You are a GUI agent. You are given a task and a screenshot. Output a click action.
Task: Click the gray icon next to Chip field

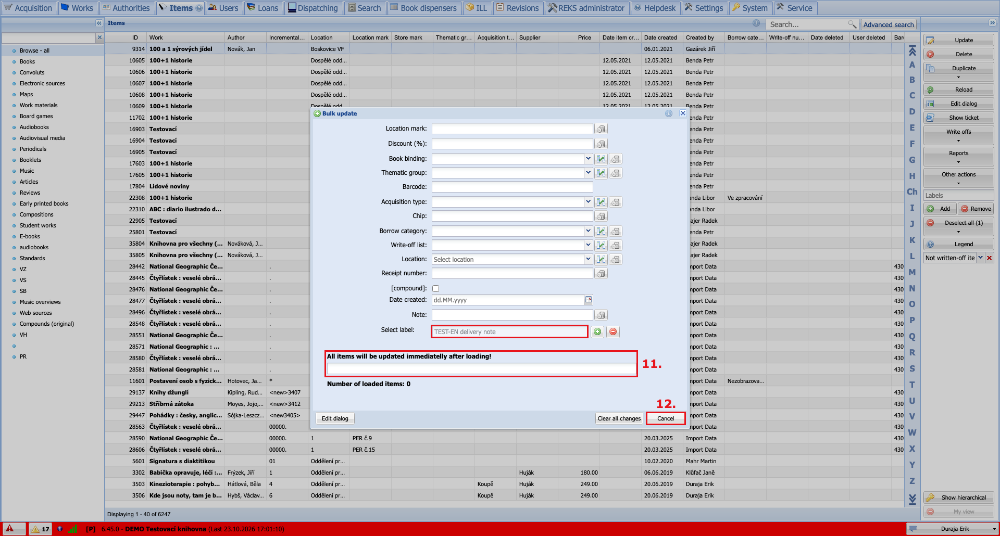click(x=601, y=216)
